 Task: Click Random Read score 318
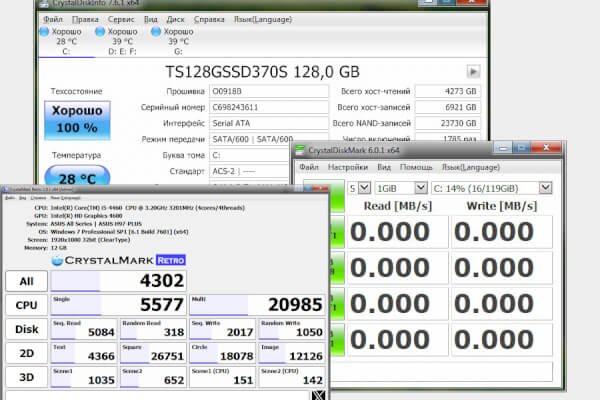click(x=153, y=329)
